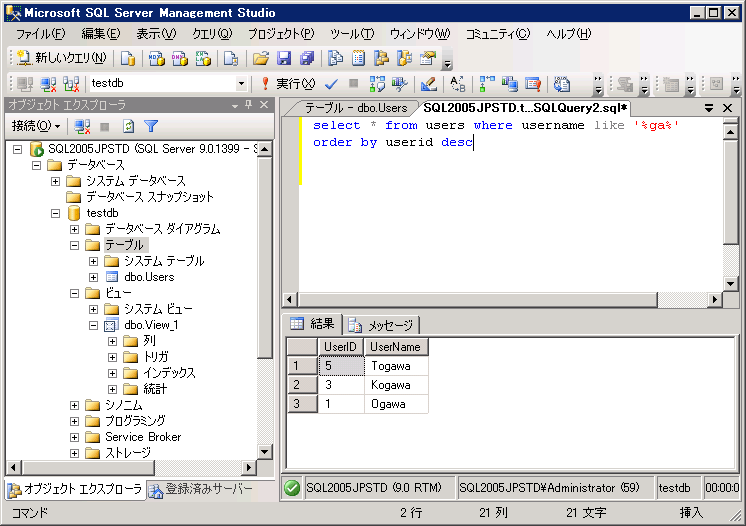Switch output to Results to Text
This screenshot has height=526, width=746.
pos(562,84)
